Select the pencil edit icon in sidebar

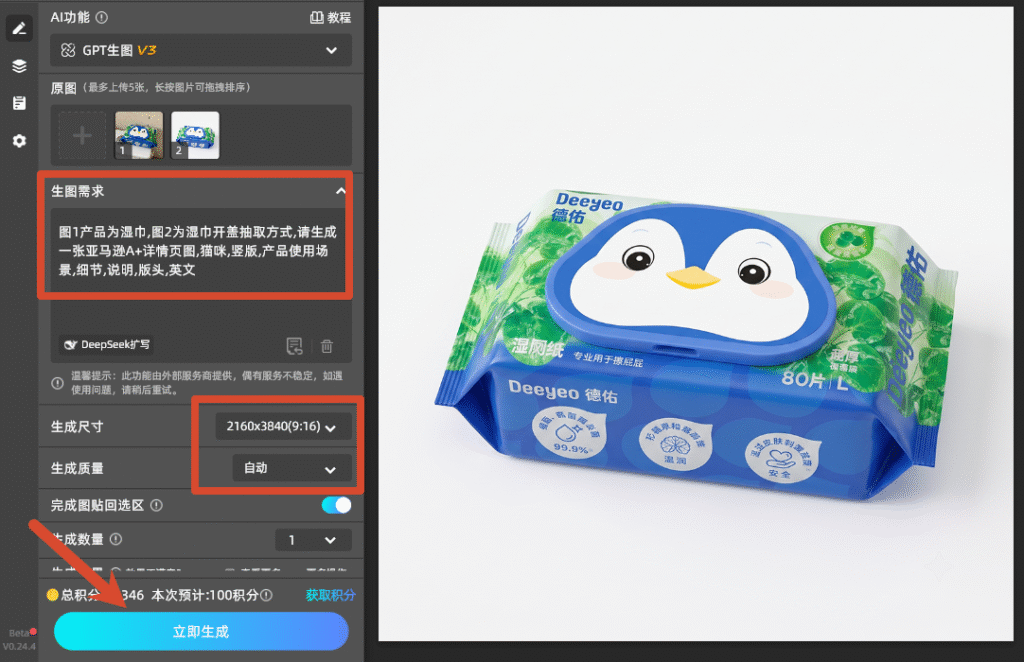point(19,28)
